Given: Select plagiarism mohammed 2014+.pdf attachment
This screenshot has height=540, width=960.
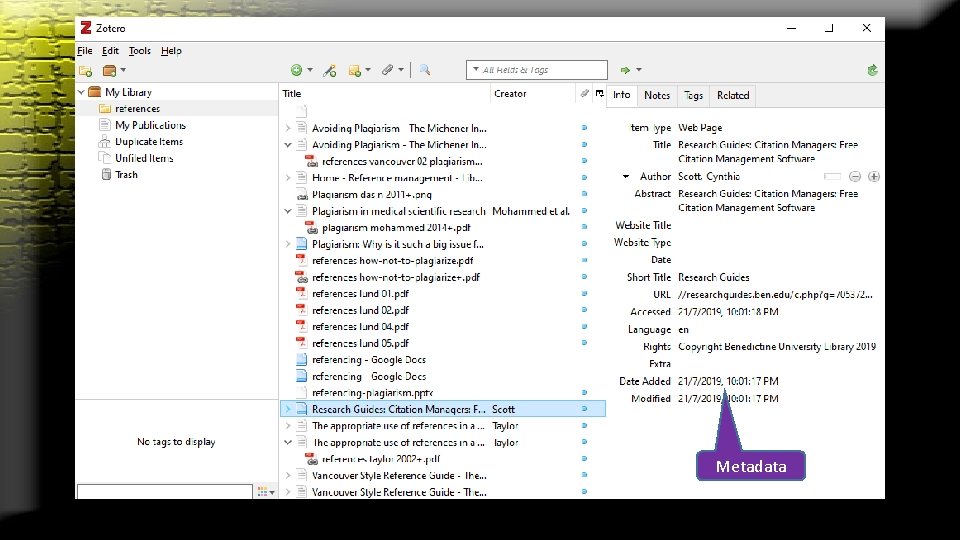Looking at the screenshot, I should 442,228.
